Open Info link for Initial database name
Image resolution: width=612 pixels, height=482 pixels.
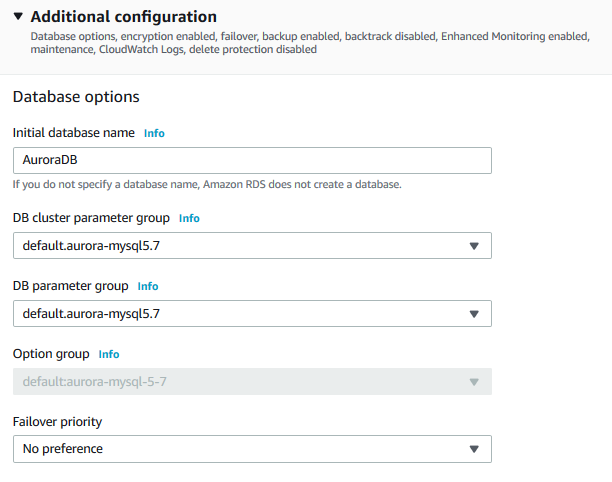point(154,133)
